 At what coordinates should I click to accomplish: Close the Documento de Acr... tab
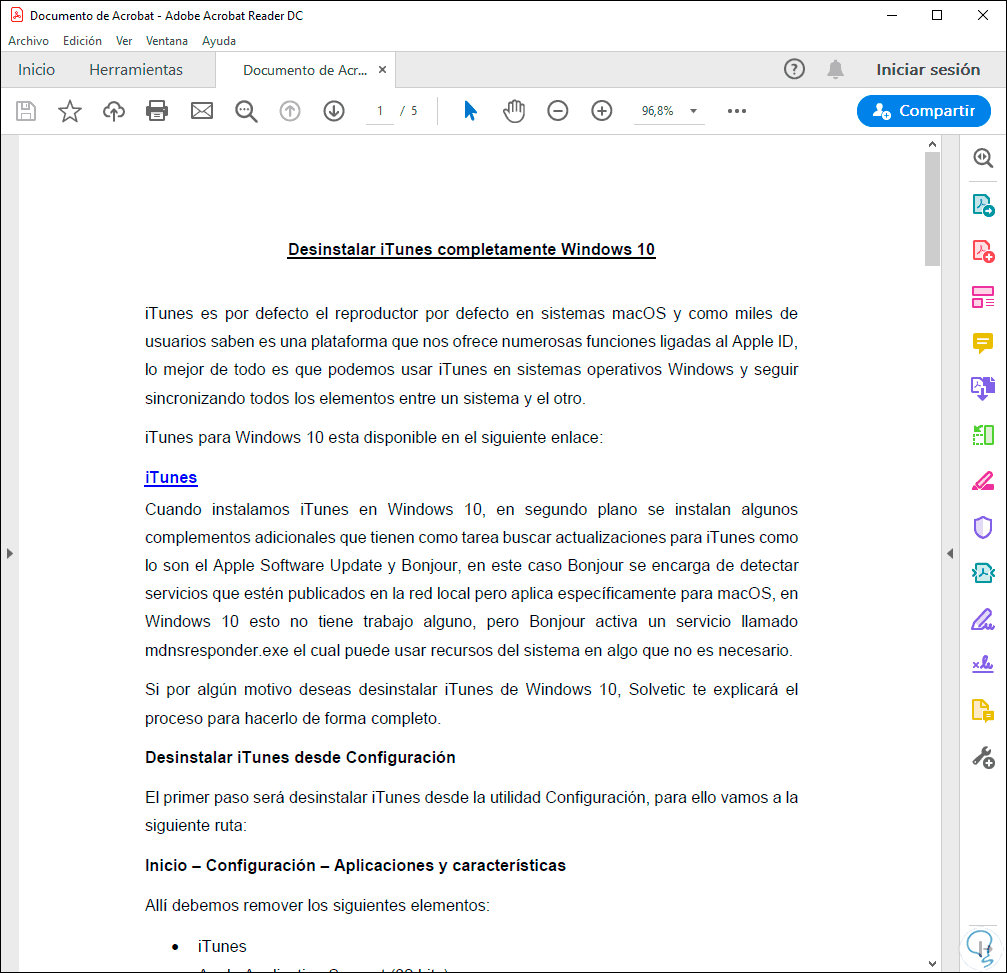click(x=382, y=69)
